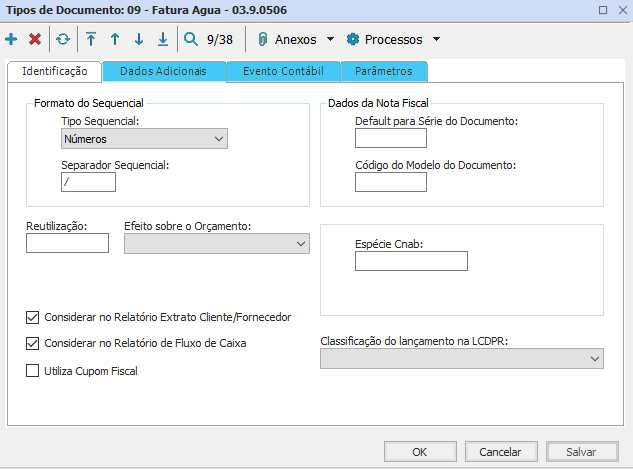Click the magnifier search icon
Image resolution: width=633 pixels, height=469 pixels.
click(x=191, y=40)
